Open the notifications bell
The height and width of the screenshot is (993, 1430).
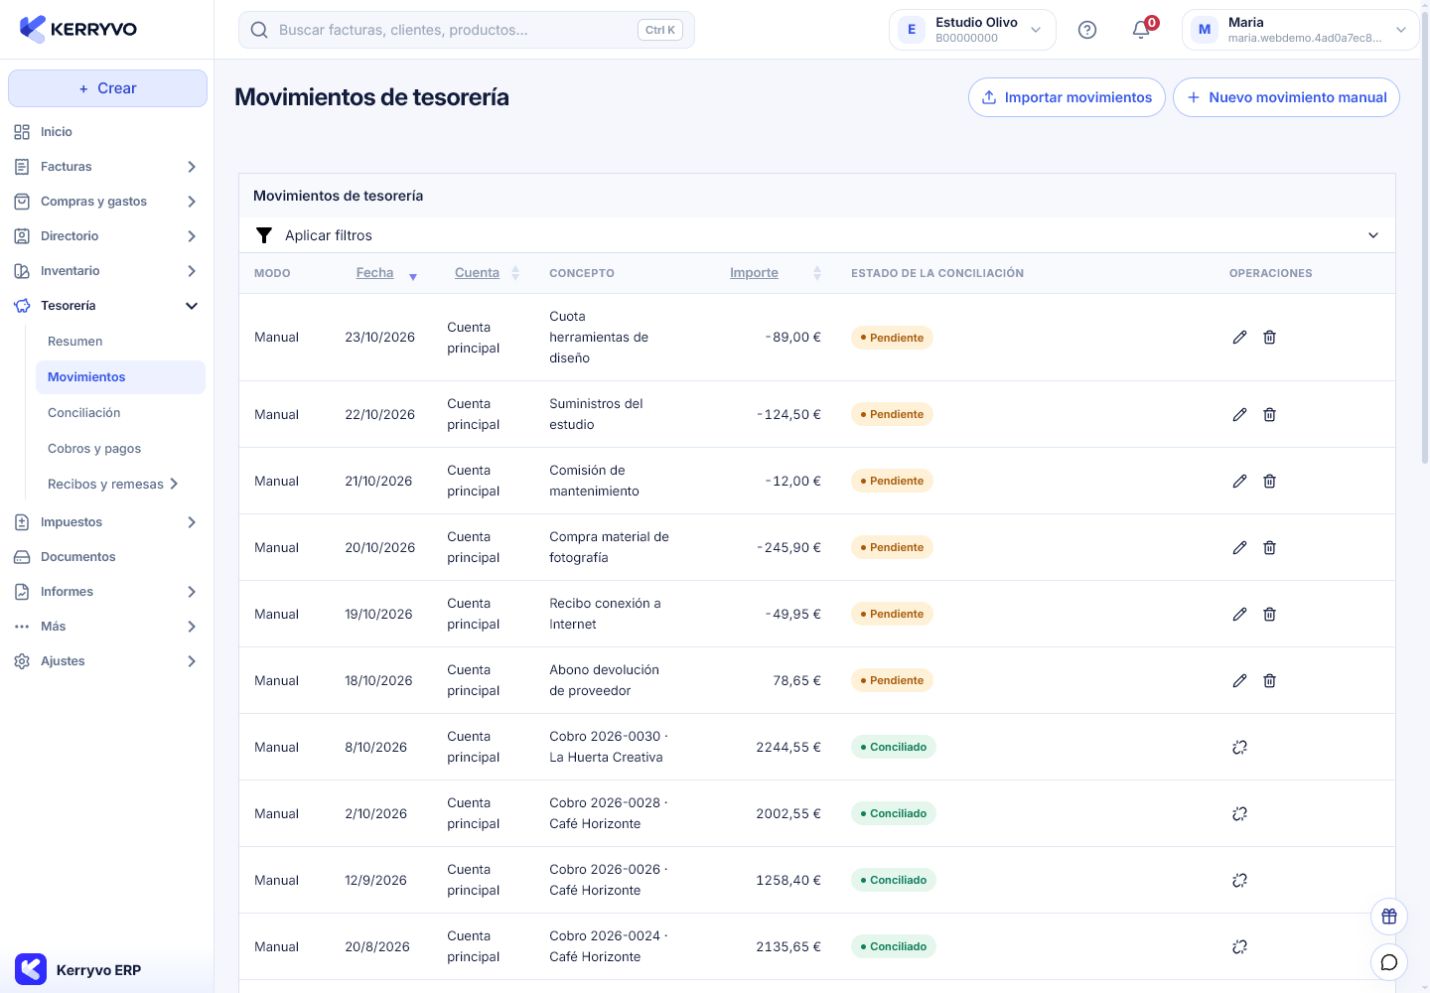1141,30
